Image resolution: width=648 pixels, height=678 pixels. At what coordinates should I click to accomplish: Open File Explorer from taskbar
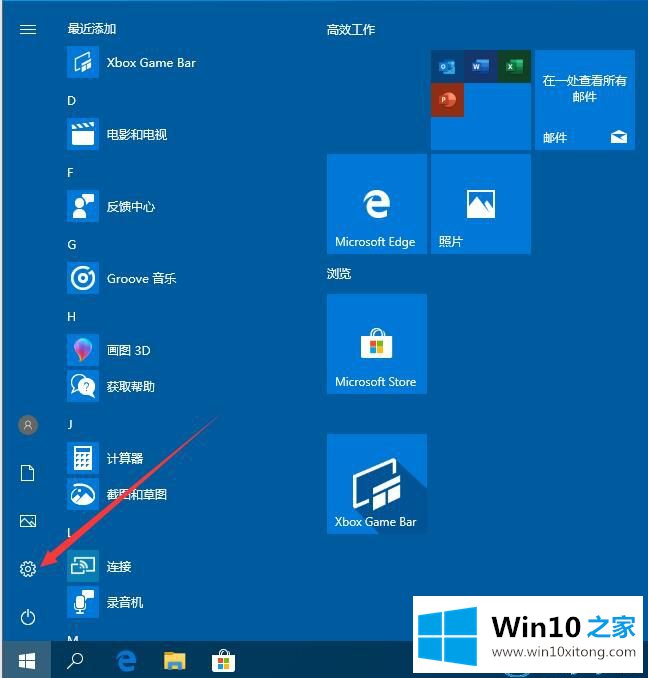(x=175, y=661)
